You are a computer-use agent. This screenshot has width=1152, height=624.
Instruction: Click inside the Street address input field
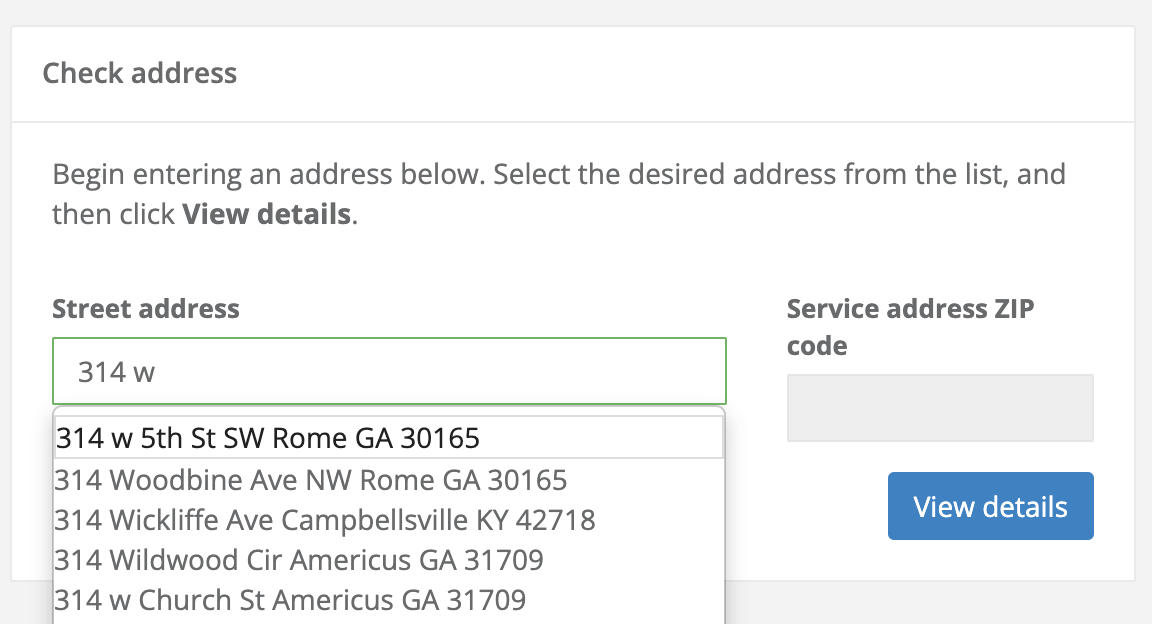click(x=388, y=370)
